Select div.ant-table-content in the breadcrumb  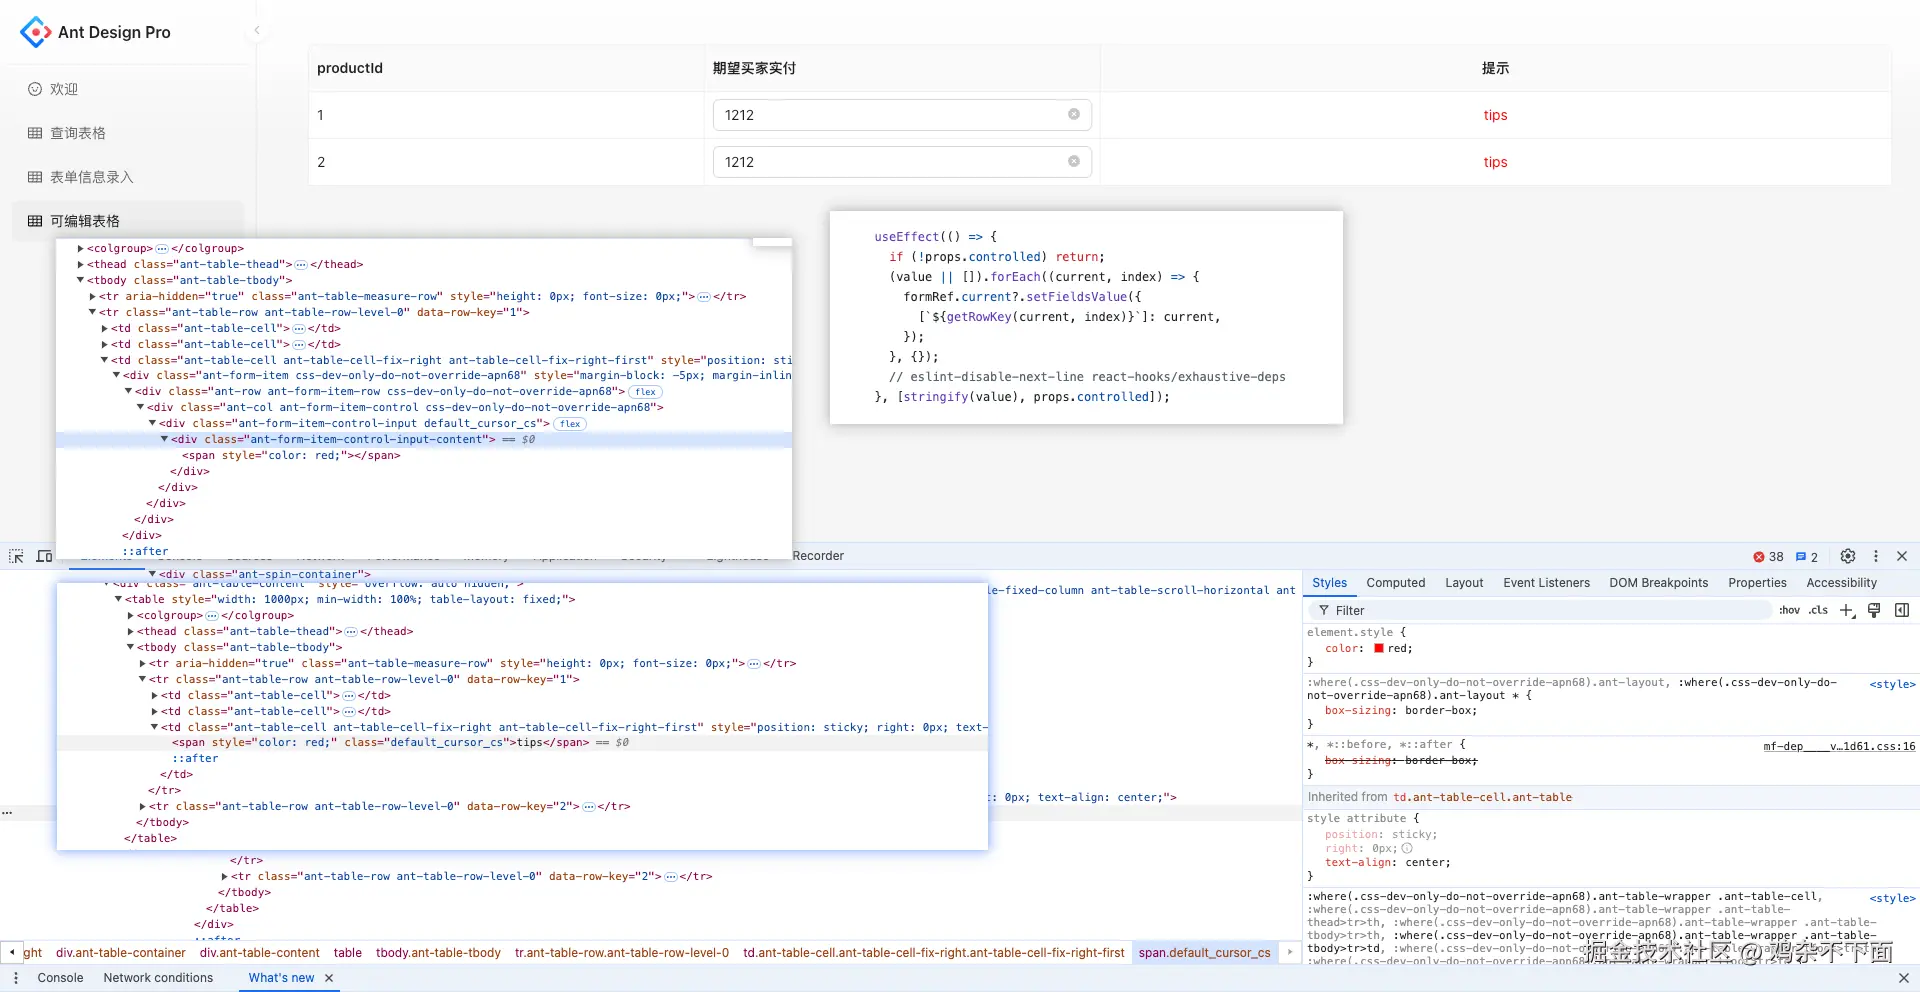click(260, 953)
